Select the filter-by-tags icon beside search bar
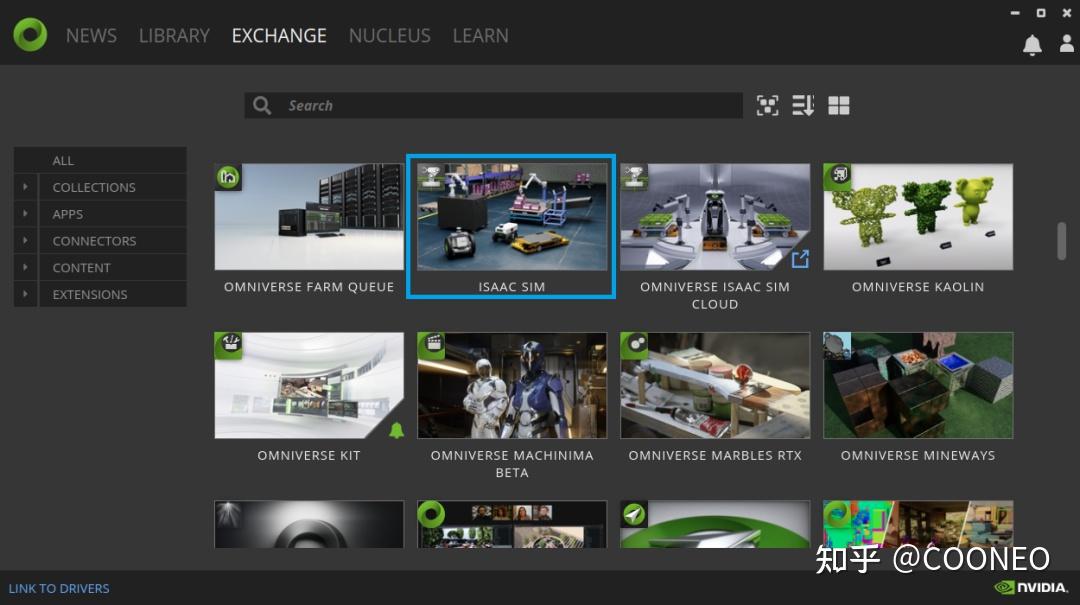1080x605 pixels. pyautogui.click(x=767, y=105)
